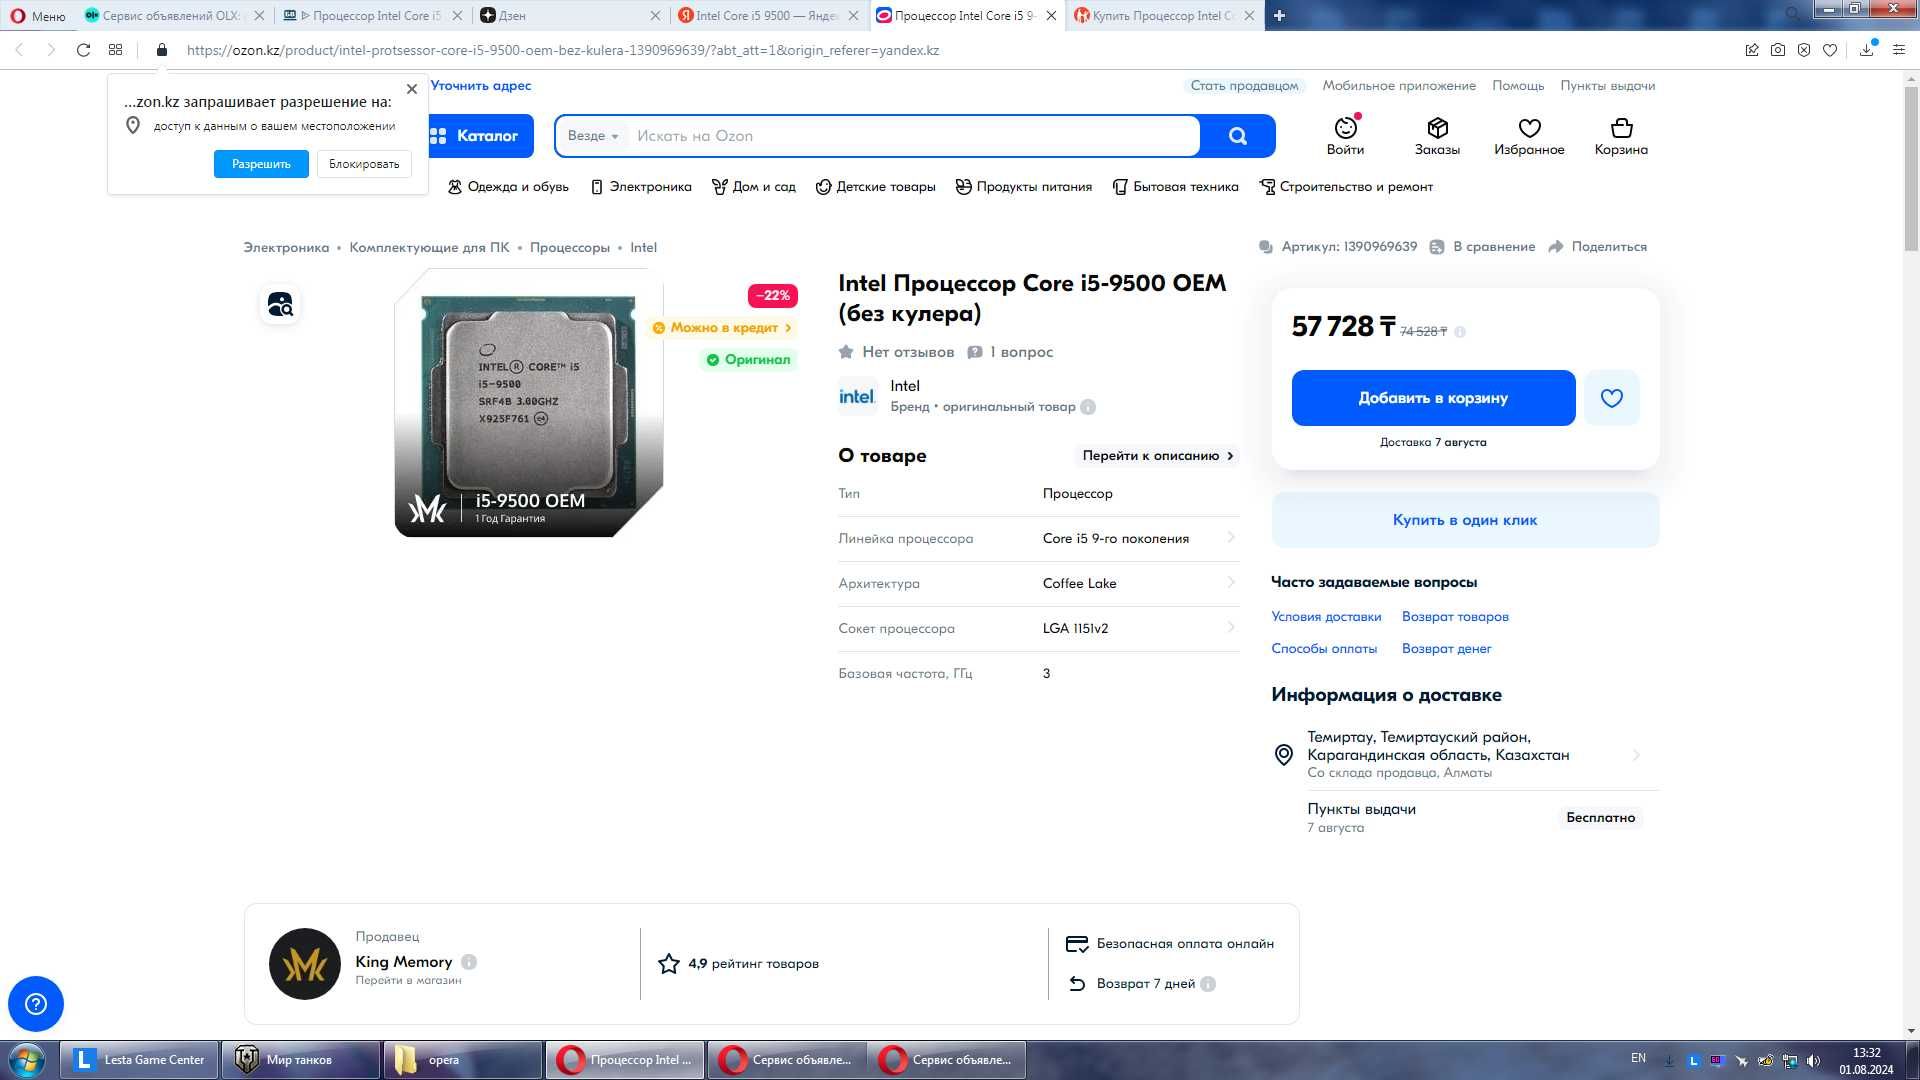The width and height of the screenshot is (1920, 1080).
Task: Switch to Сервис объявлений OLX tab
Action: (x=174, y=15)
